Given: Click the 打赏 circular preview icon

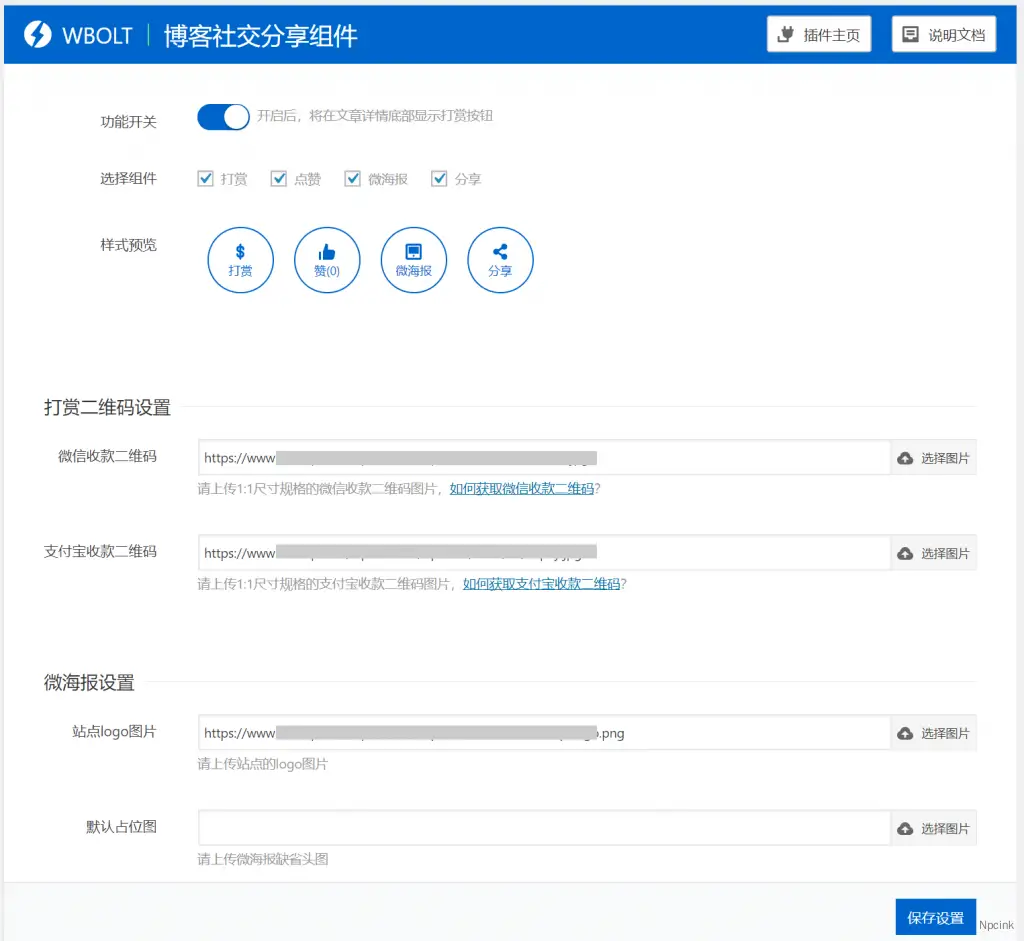Looking at the screenshot, I should tap(240, 259).
